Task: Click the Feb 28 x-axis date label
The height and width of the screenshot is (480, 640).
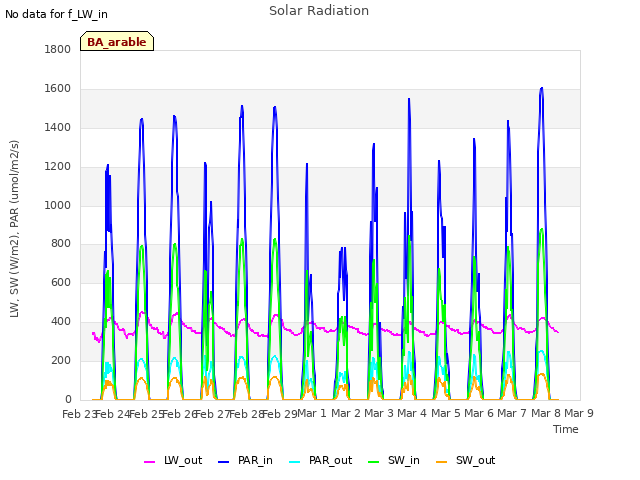Action: (247, 414)
